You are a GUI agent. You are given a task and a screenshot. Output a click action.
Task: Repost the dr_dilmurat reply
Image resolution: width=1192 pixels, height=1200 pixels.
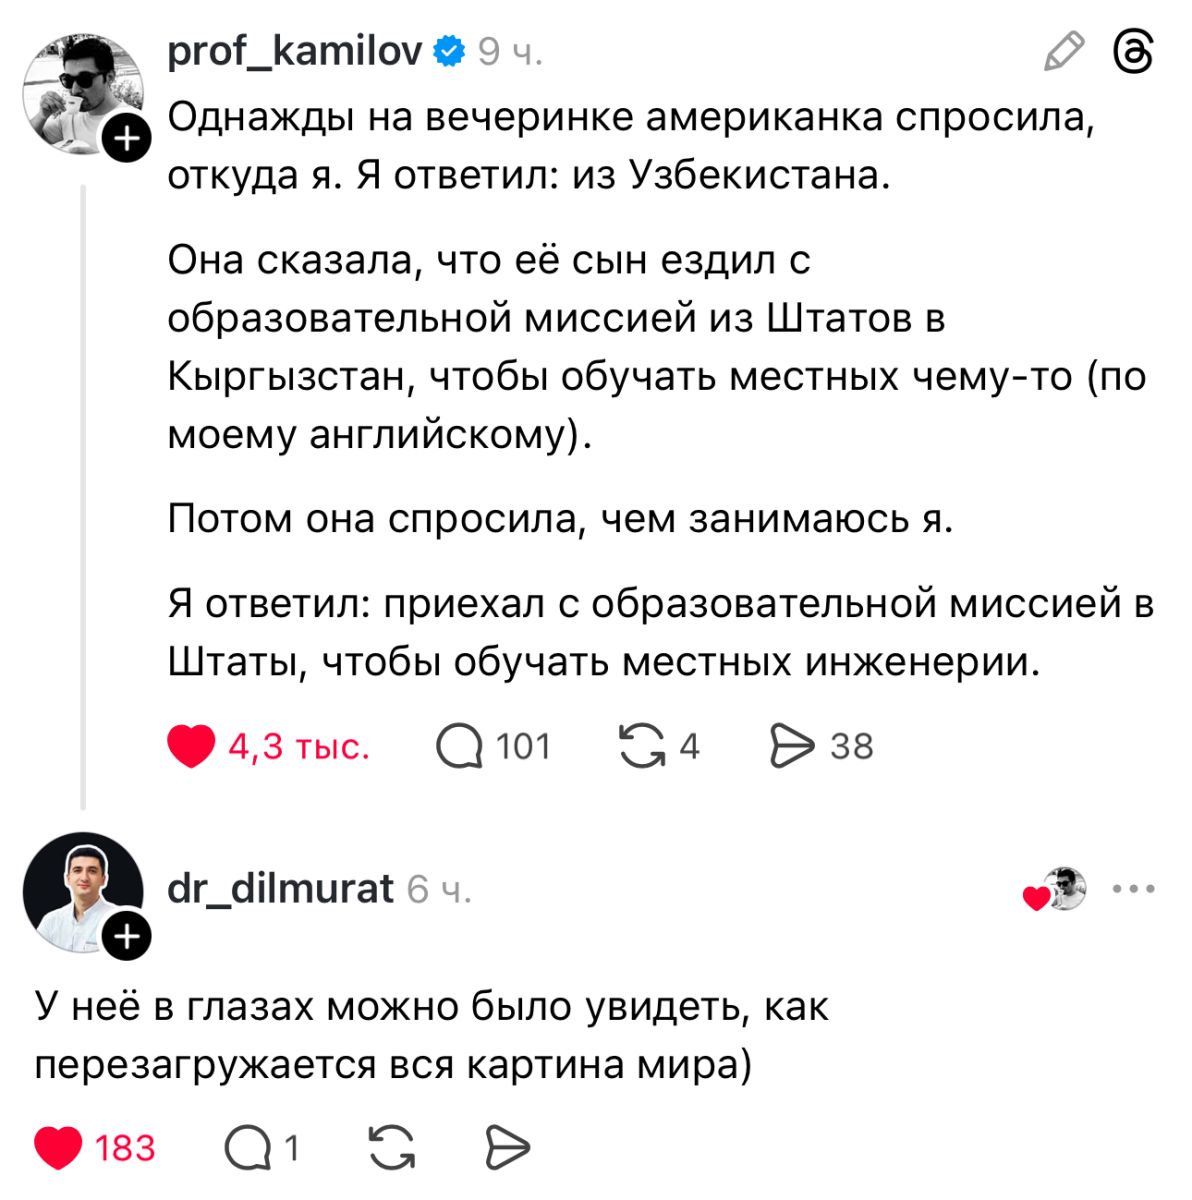pos(391,1148)
